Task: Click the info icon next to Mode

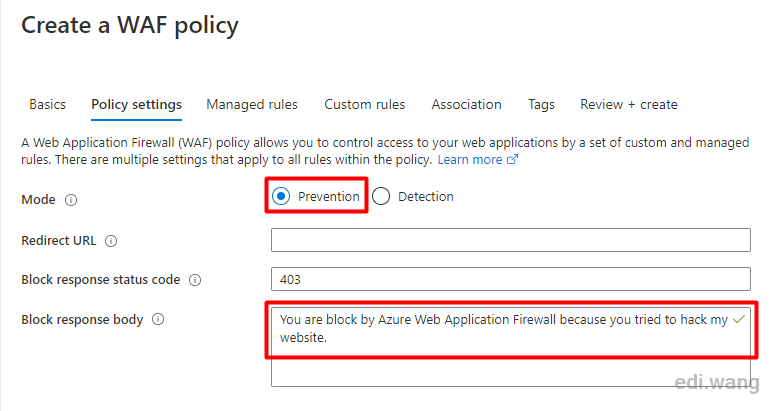Action: tap(71, 200)
